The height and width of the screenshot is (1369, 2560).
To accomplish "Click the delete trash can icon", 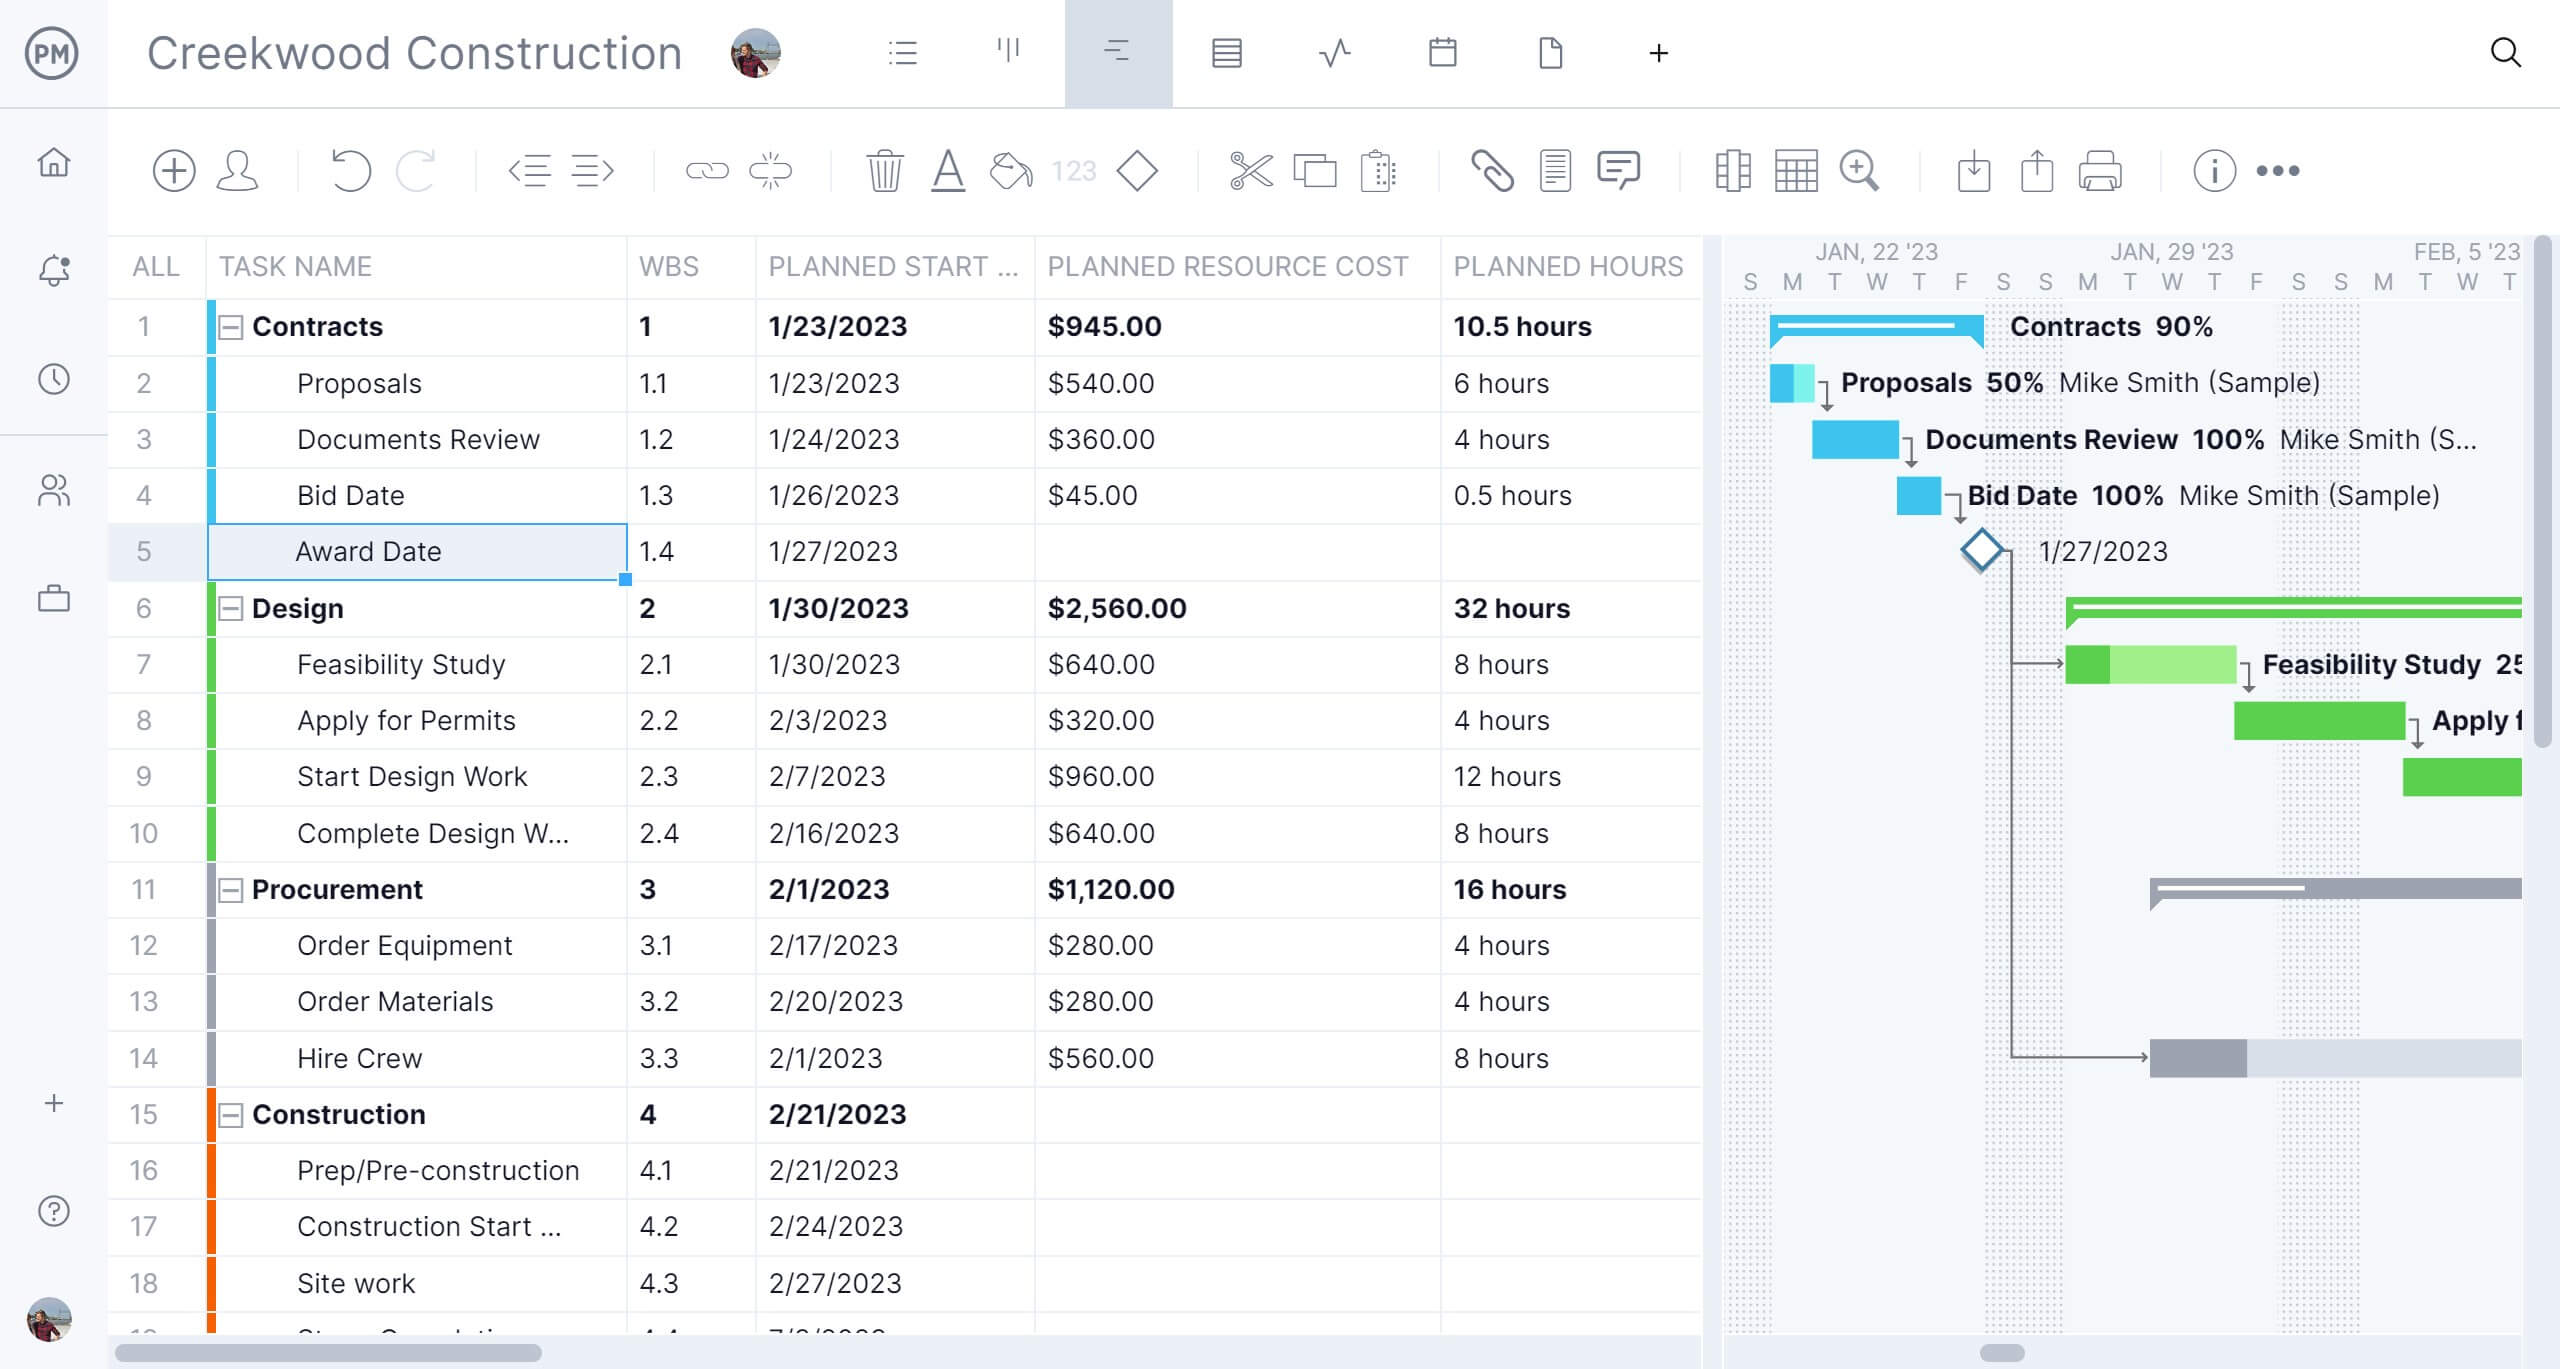I will click(x=884, y=171).
